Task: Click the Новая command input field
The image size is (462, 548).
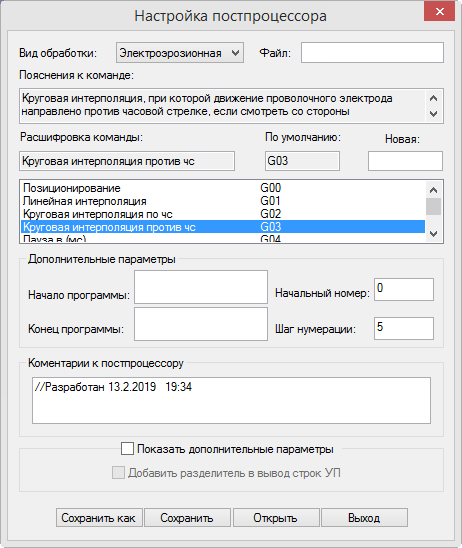Action: 405,161
